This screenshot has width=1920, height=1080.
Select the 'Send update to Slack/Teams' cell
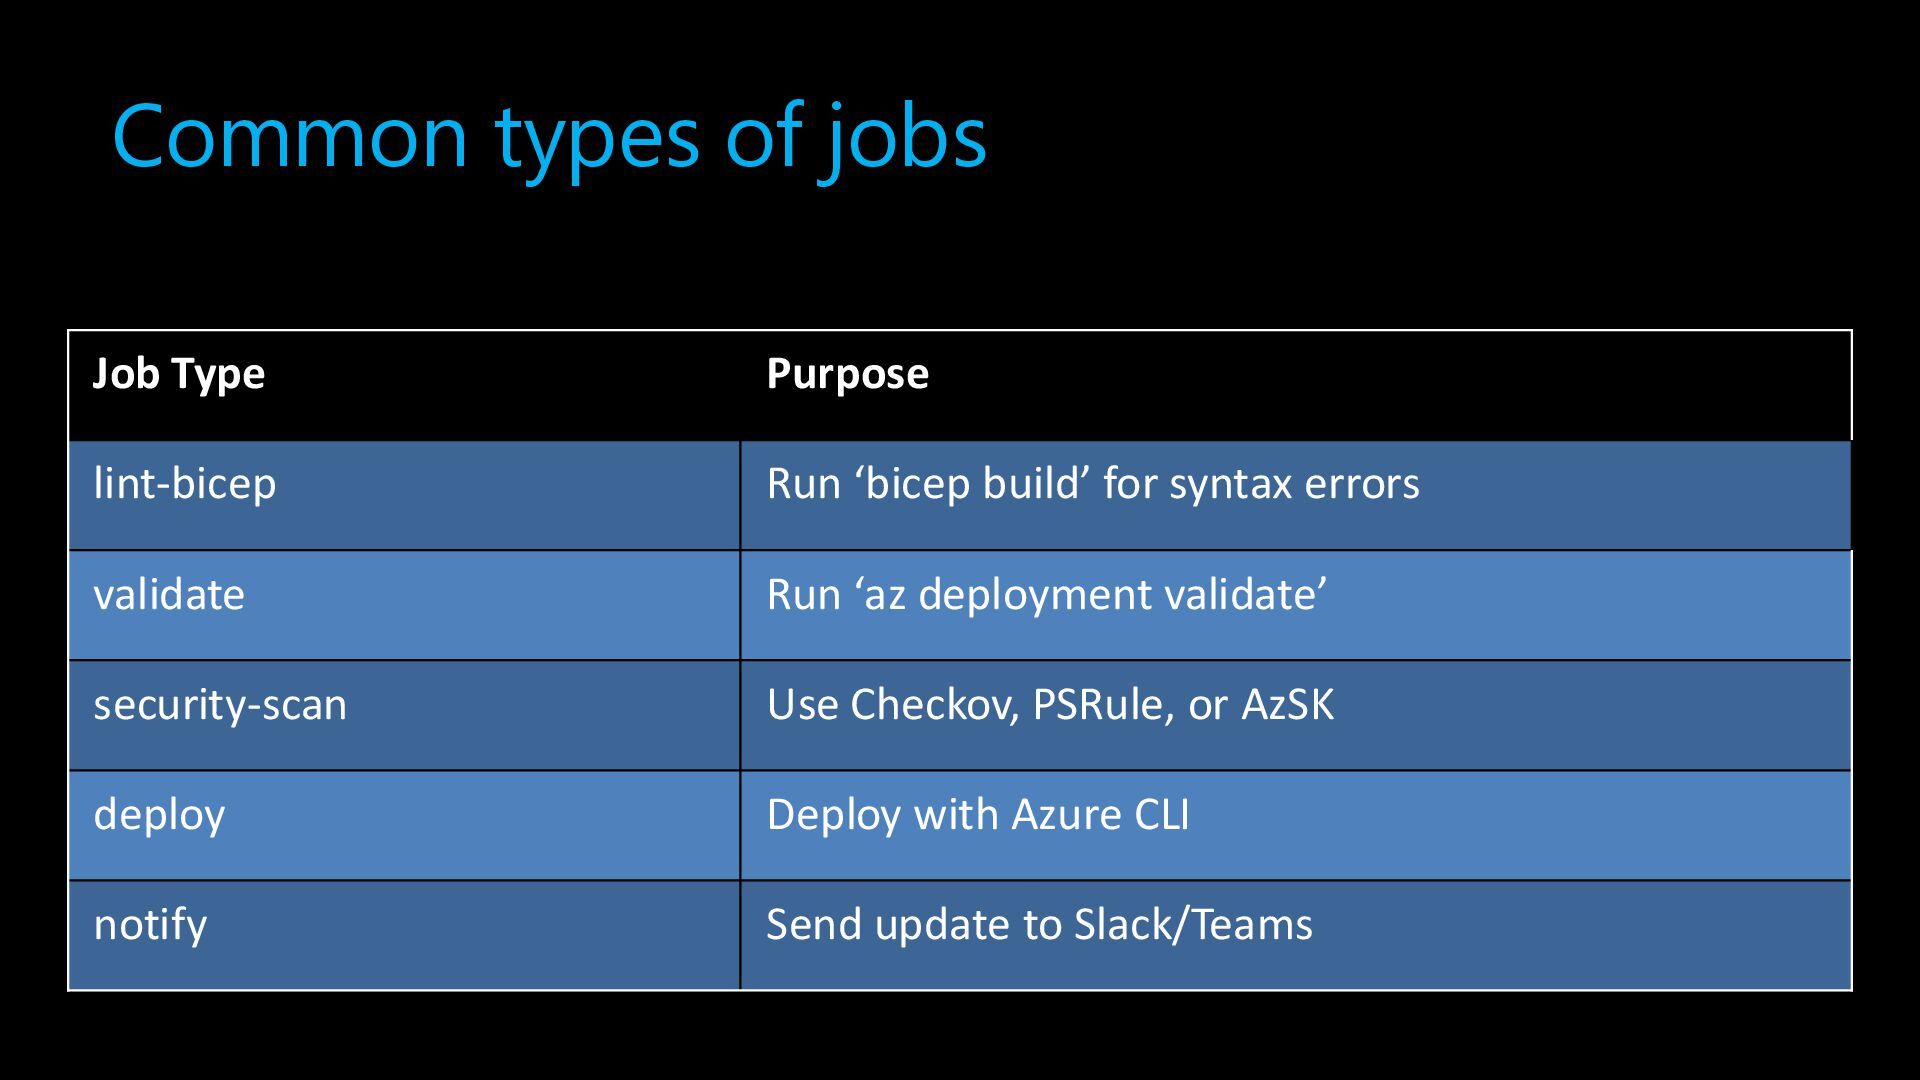(1296, 935)
